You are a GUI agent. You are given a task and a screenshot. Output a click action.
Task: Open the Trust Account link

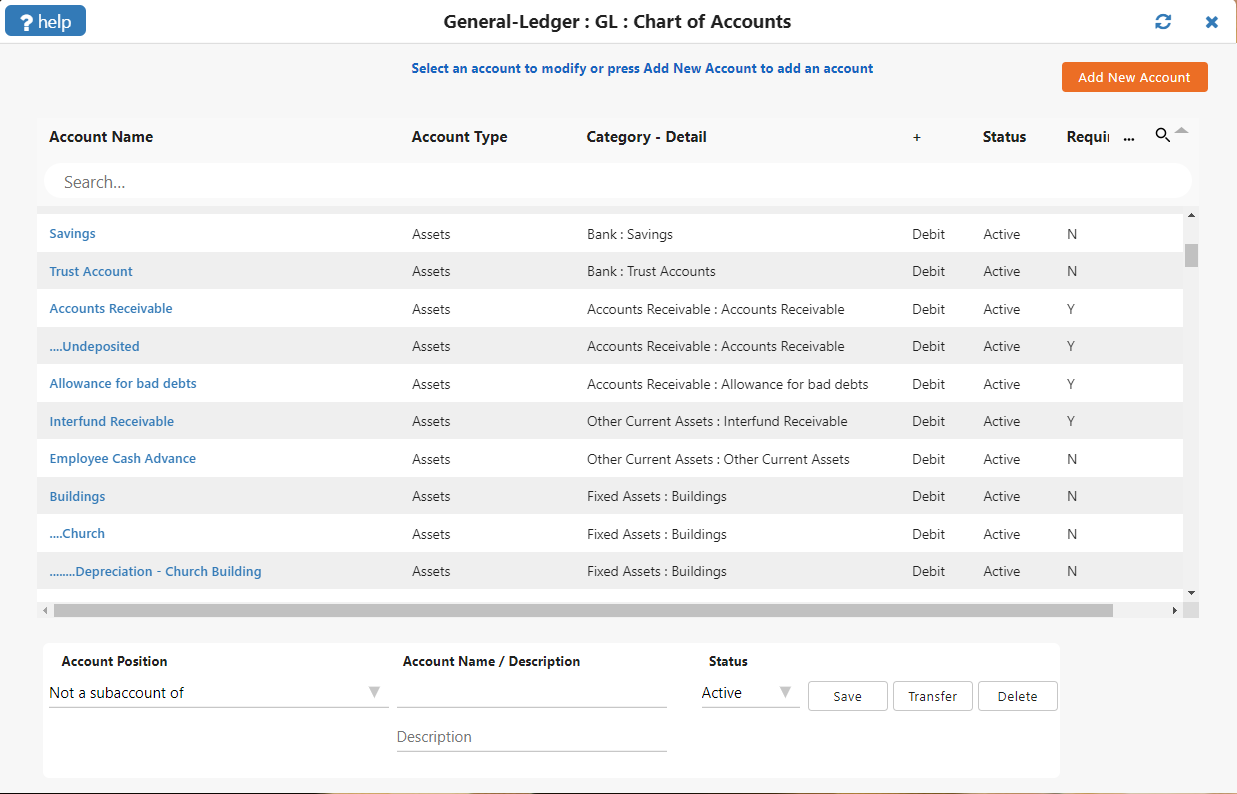click(x=91, y=272)
